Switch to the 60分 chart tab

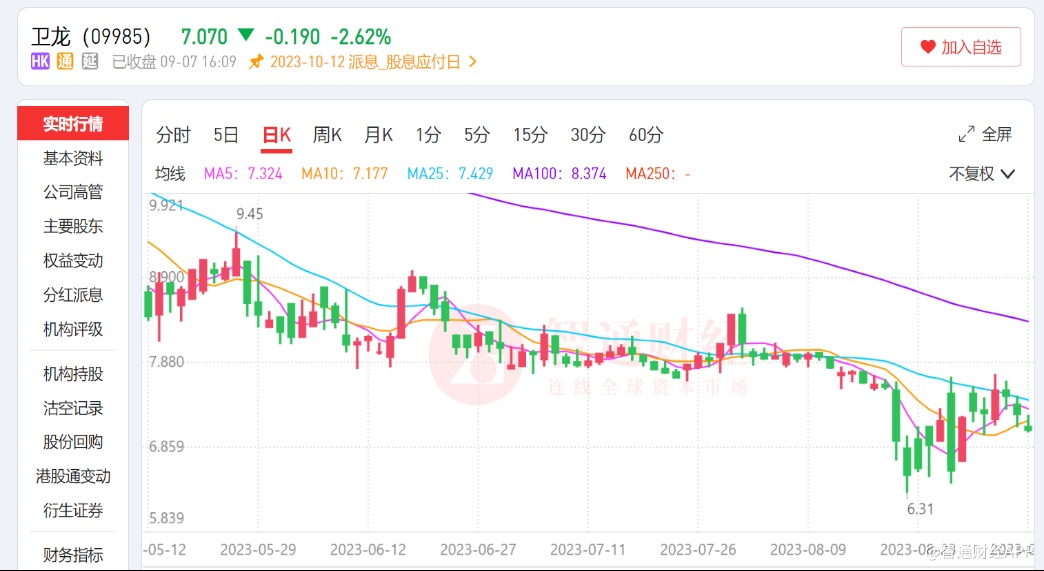pyautogui.click(x=646, y=135)
